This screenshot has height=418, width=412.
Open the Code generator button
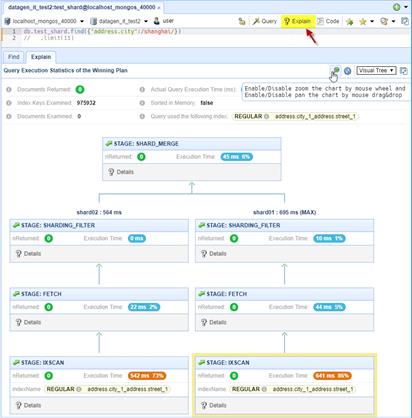tap(328, 21)
